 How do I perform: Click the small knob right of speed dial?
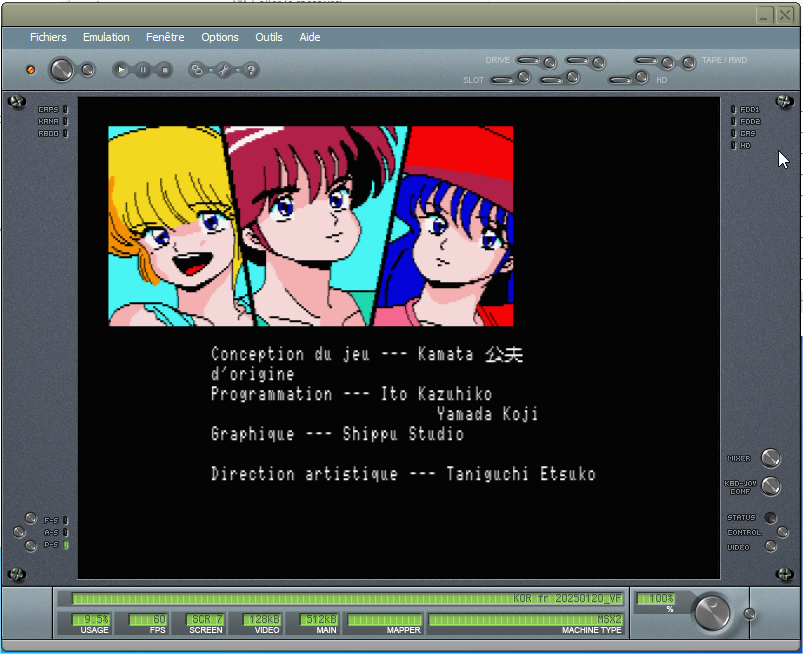749,614
